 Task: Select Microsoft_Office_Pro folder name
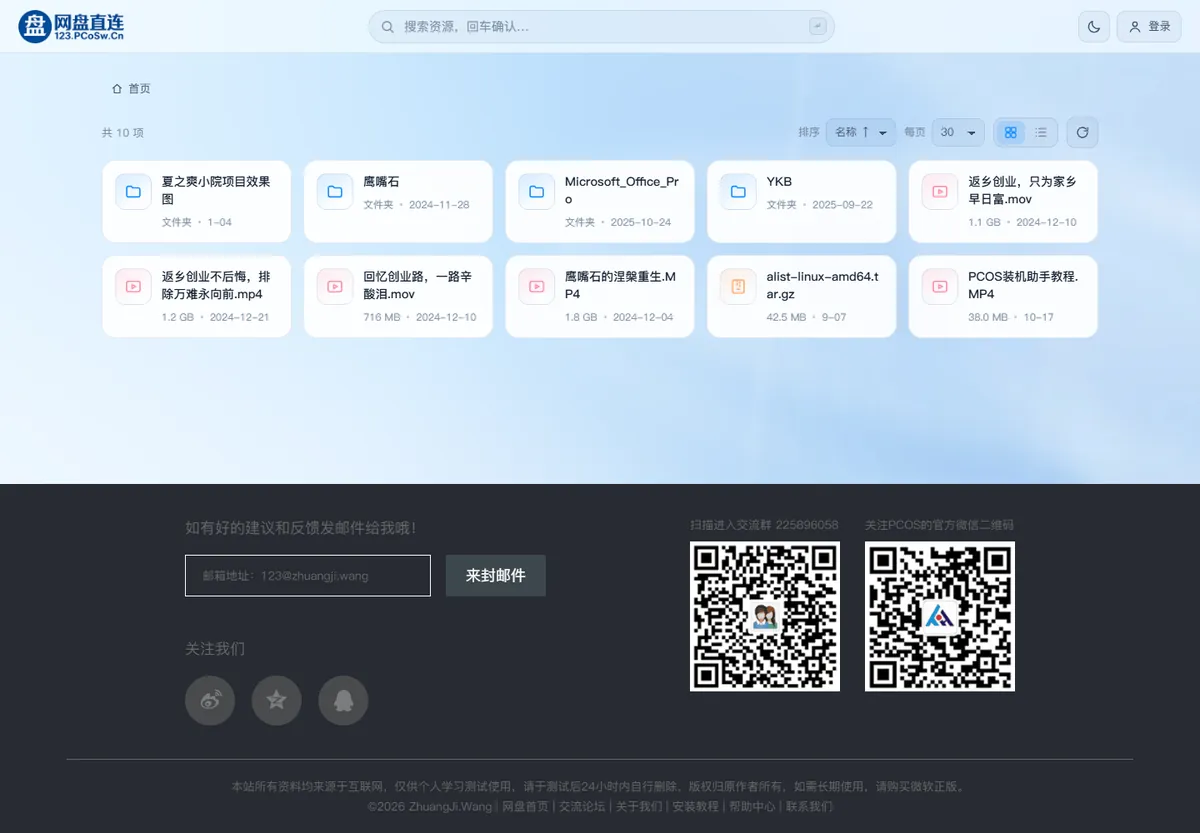(x=622, y=190)
